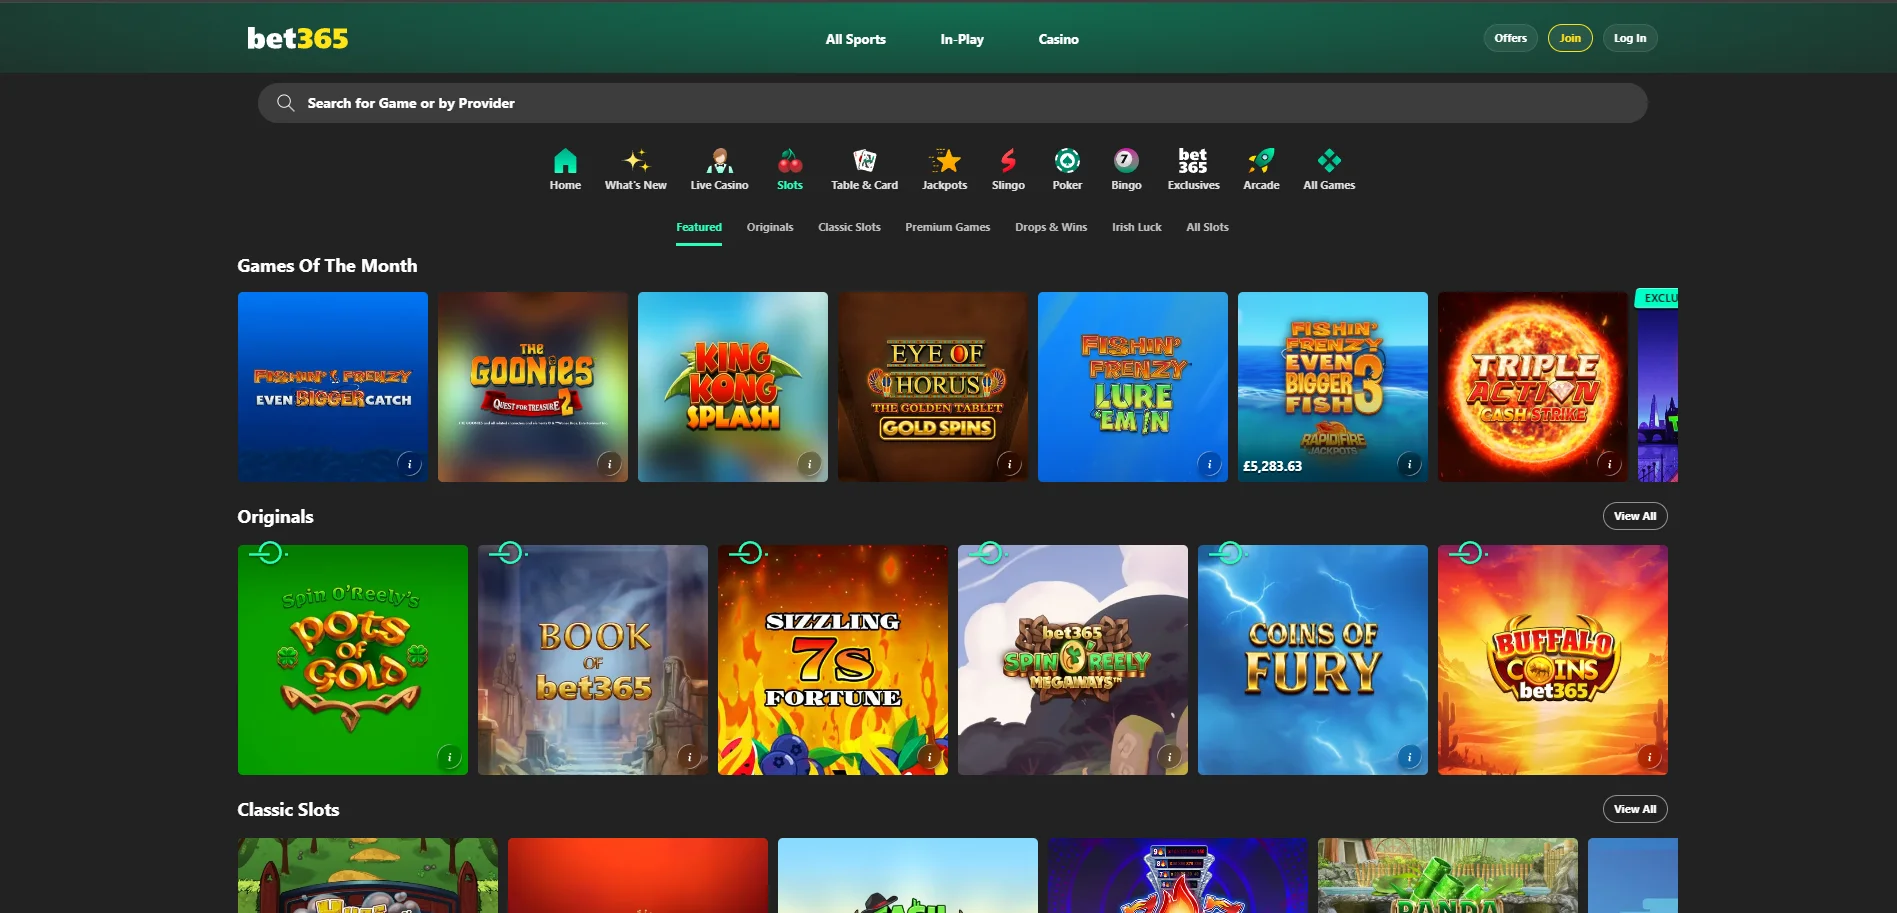Viewport: 1897px width, 913px height.
Task: Focus the Search for Game or Provider field
Action: pyautogui.click(x=952, y=103)
